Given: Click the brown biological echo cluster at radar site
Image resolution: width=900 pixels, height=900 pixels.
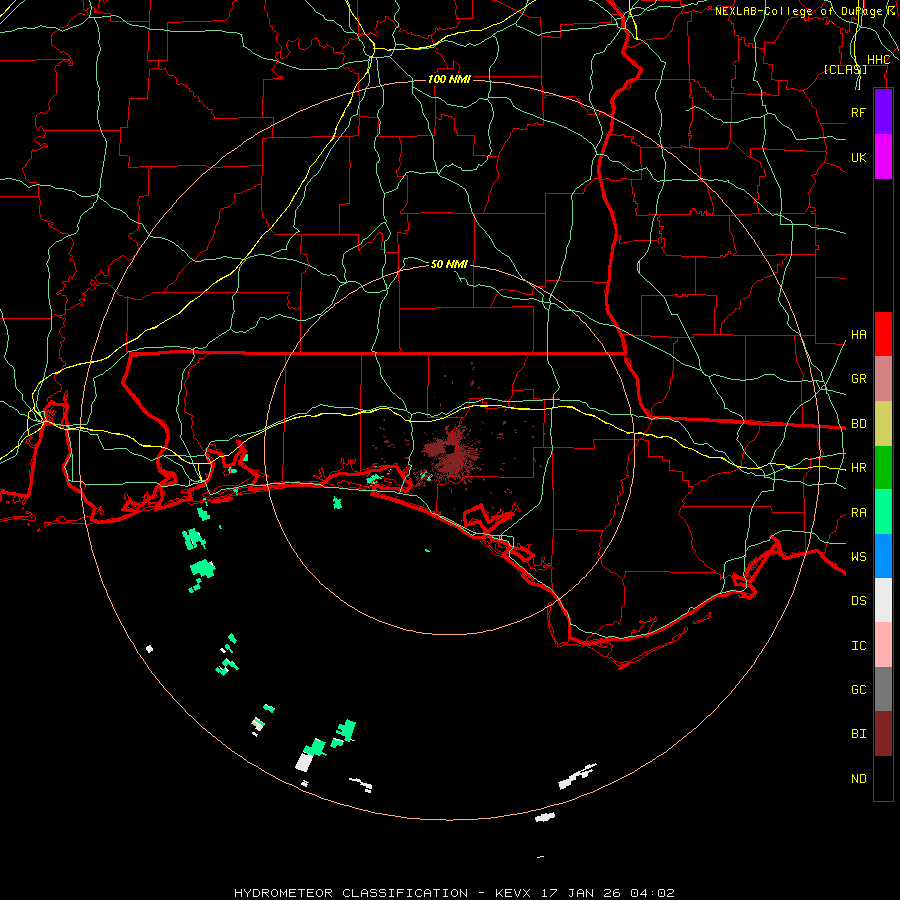Looking at the screenshot, I should 451,452.
